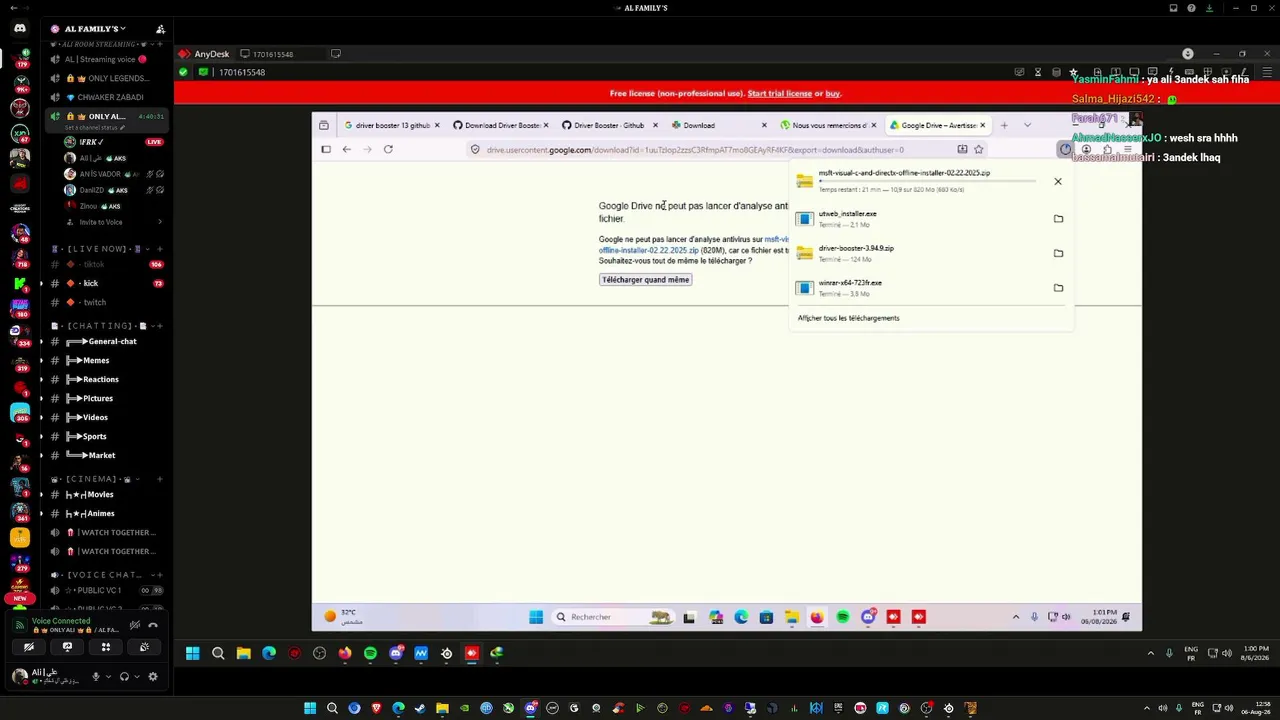Disconnect from voice call icon
This screenshot has height=720, width=1280.
click(153, 626)
